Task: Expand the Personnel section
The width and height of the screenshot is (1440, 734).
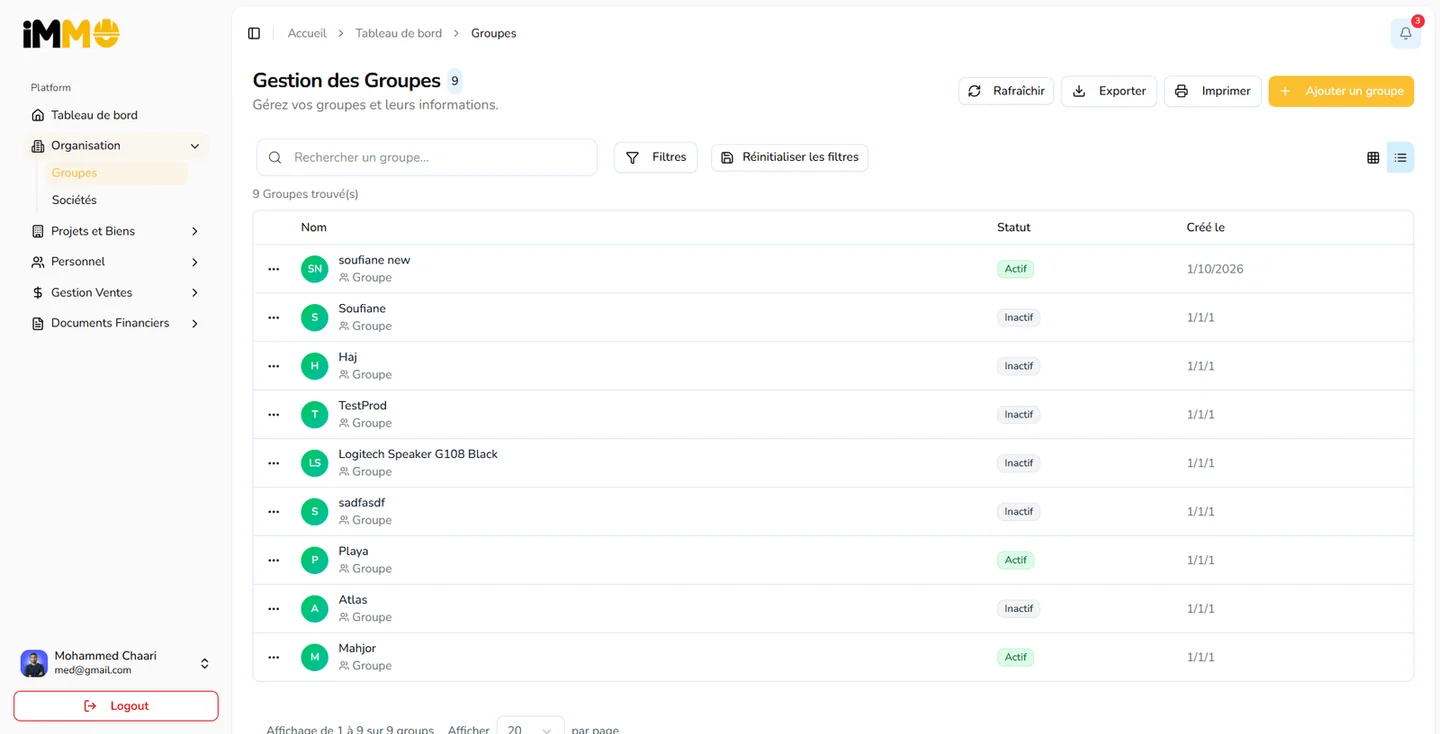Action: click(x=116, y=262)
